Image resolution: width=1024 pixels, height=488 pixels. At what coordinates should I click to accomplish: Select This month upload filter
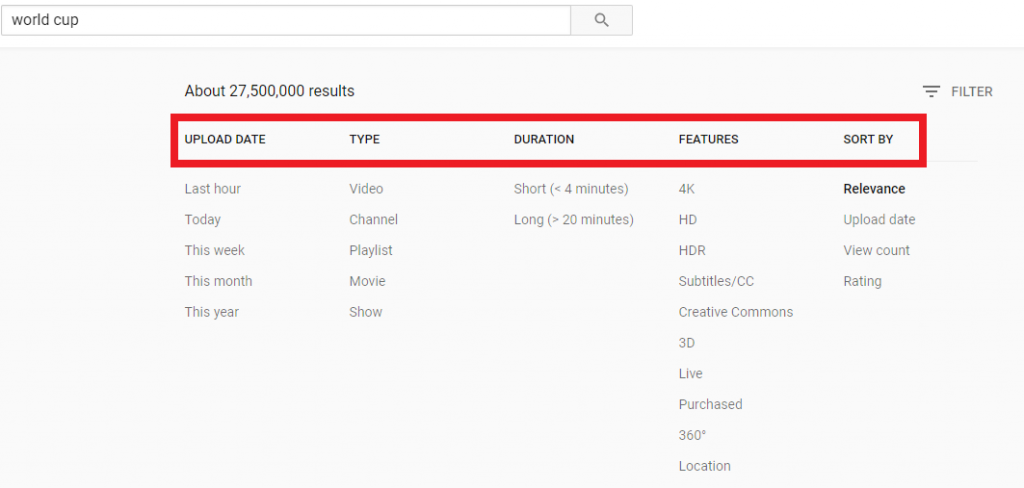pos(218,281)
